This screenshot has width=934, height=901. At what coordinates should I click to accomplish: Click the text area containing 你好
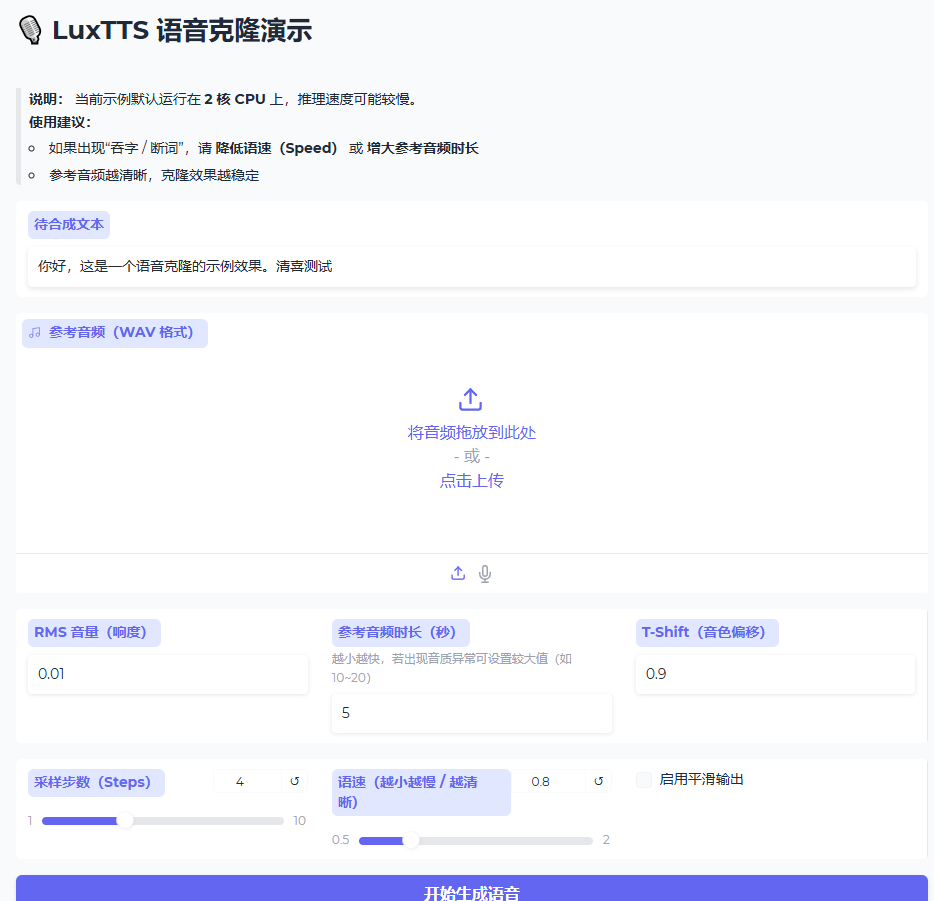point(470,267)
